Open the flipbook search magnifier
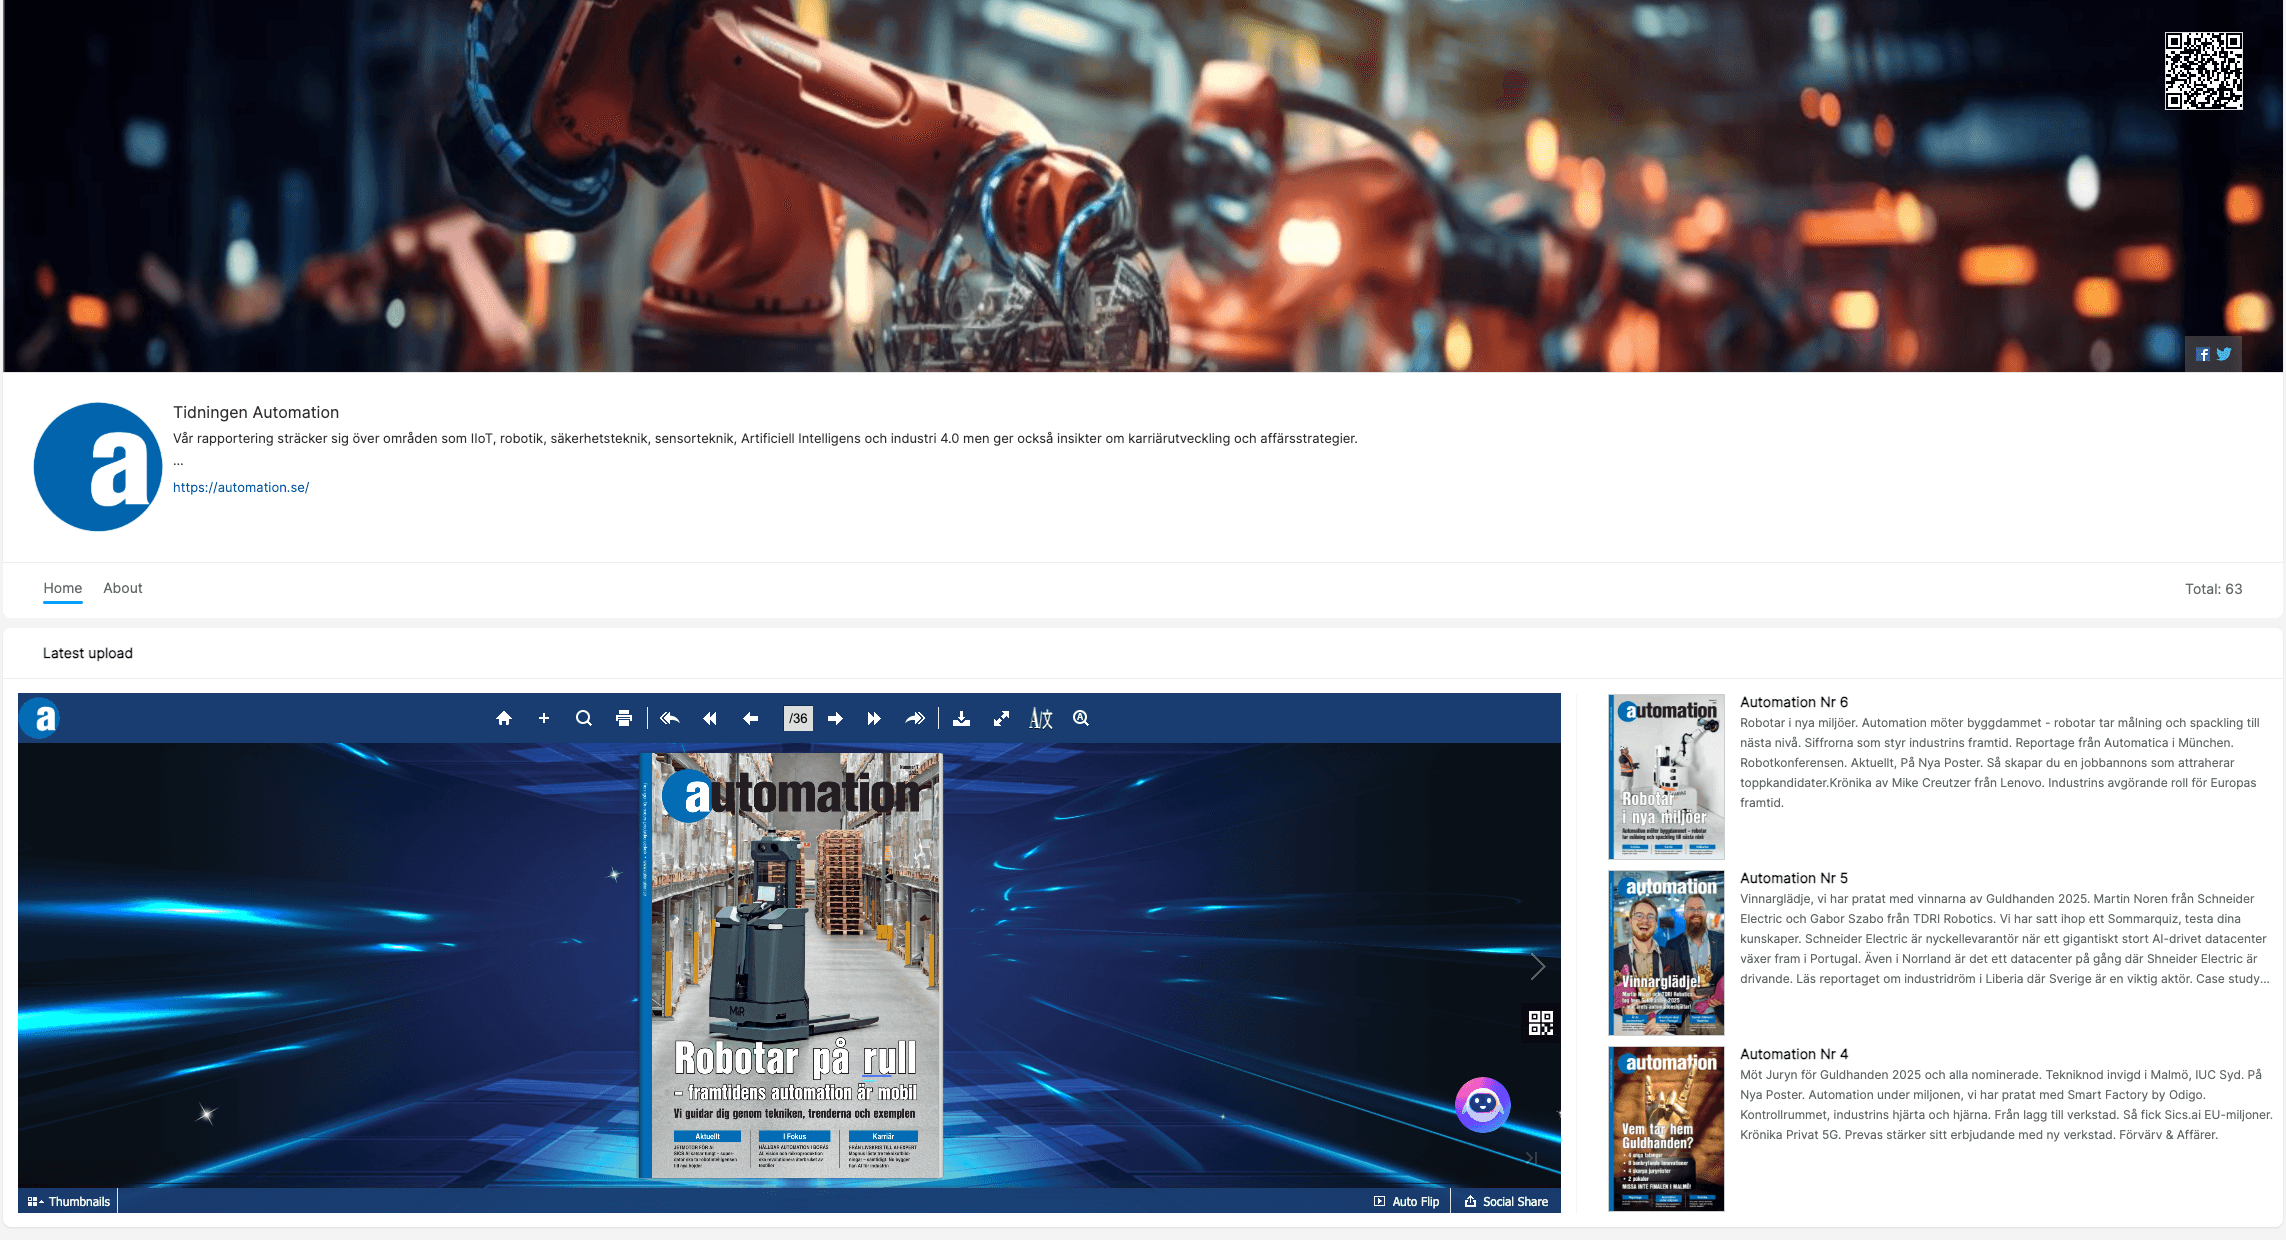Image resolution: width=2286 pixels, height=1240 pixels. [x=584, y=718]
